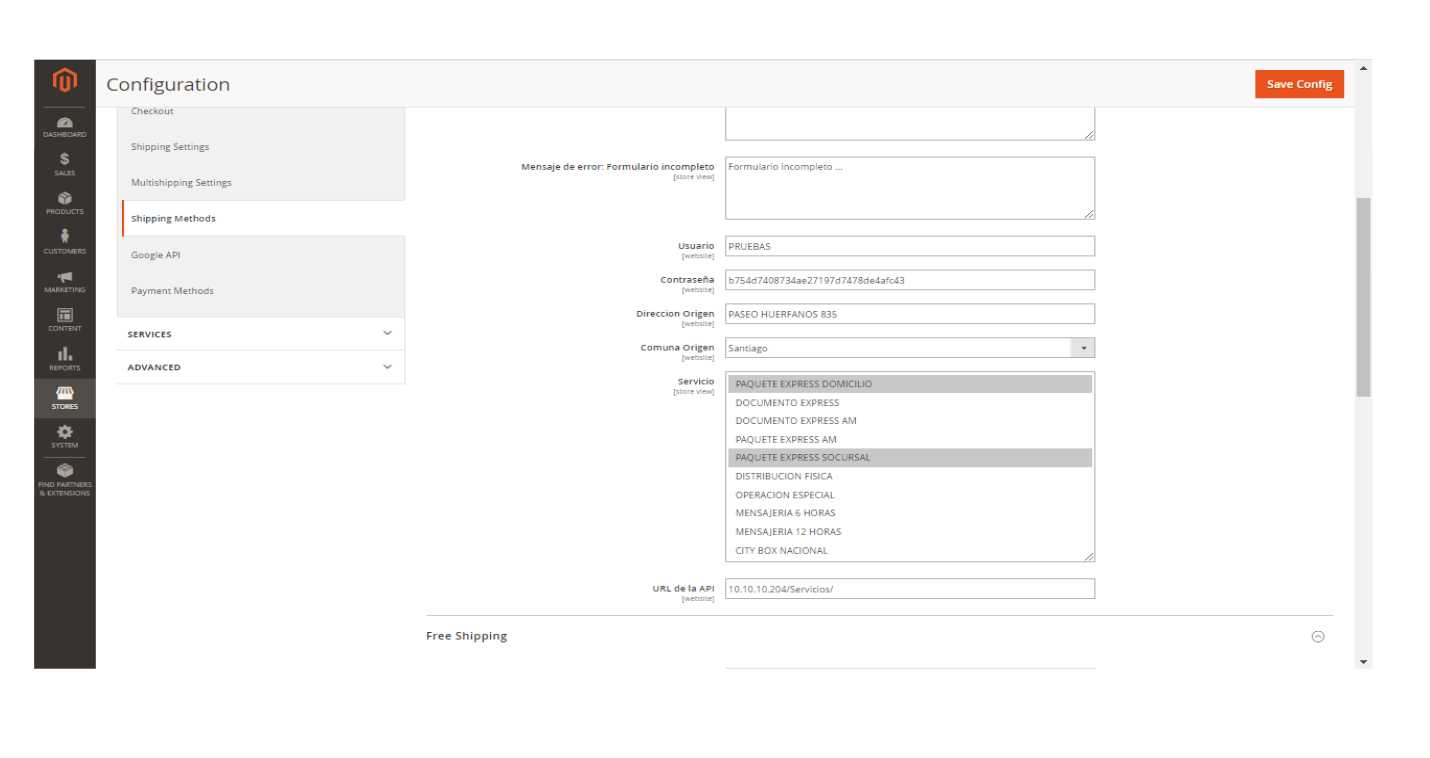Click the Magento logo icon

point(65,81)
